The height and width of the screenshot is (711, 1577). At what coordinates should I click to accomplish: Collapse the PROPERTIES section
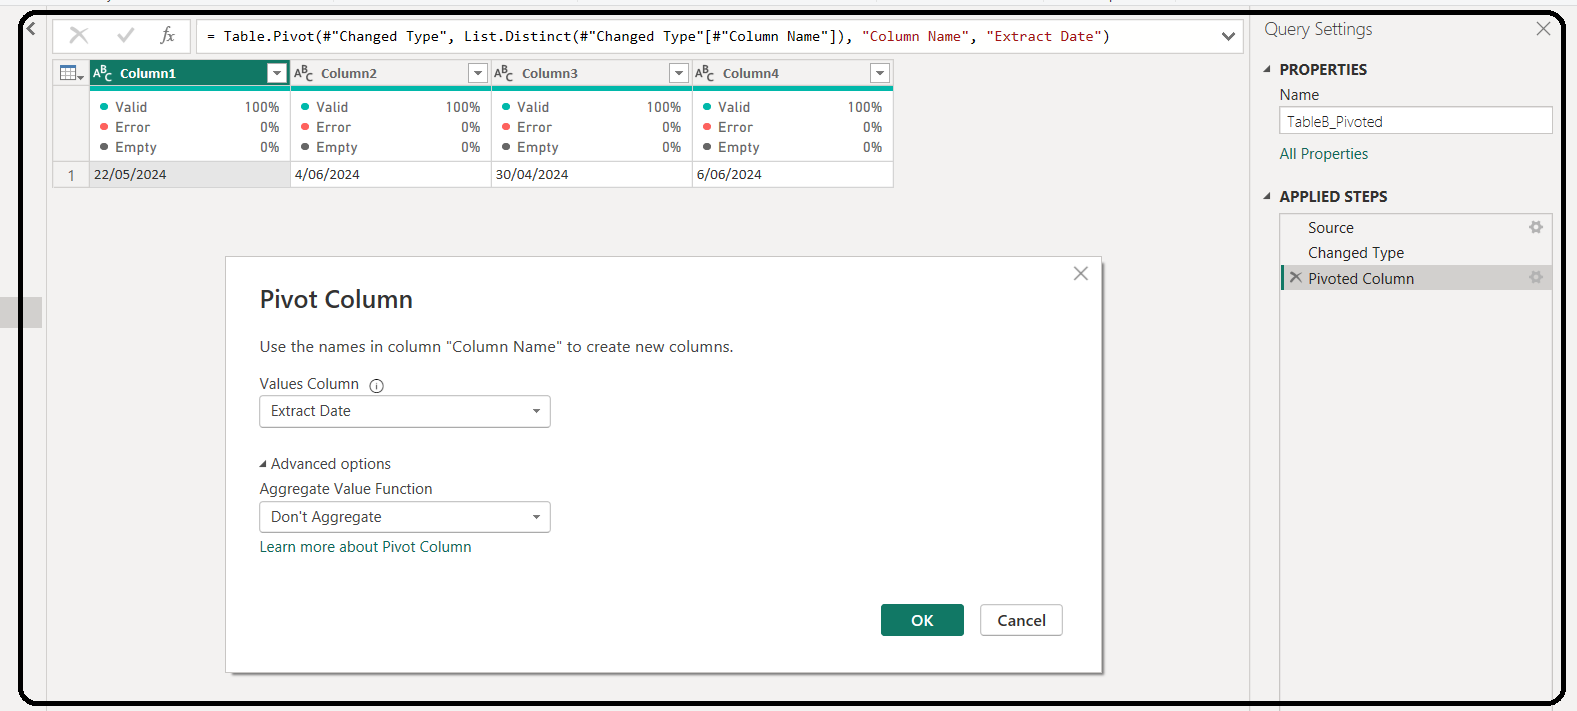1268,69
